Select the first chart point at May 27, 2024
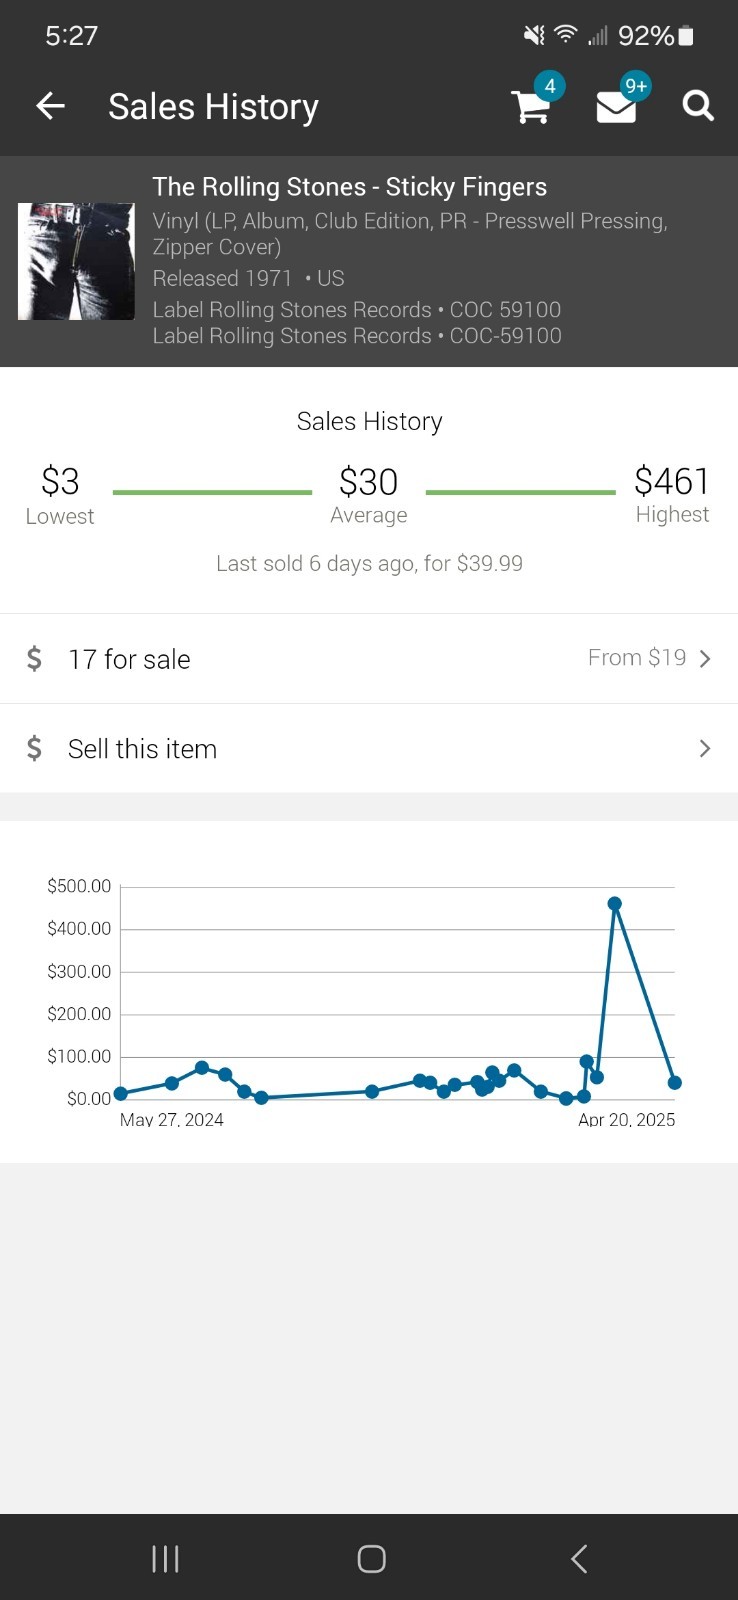Viewport: 738px width, 1600px height. (121, 1094)
